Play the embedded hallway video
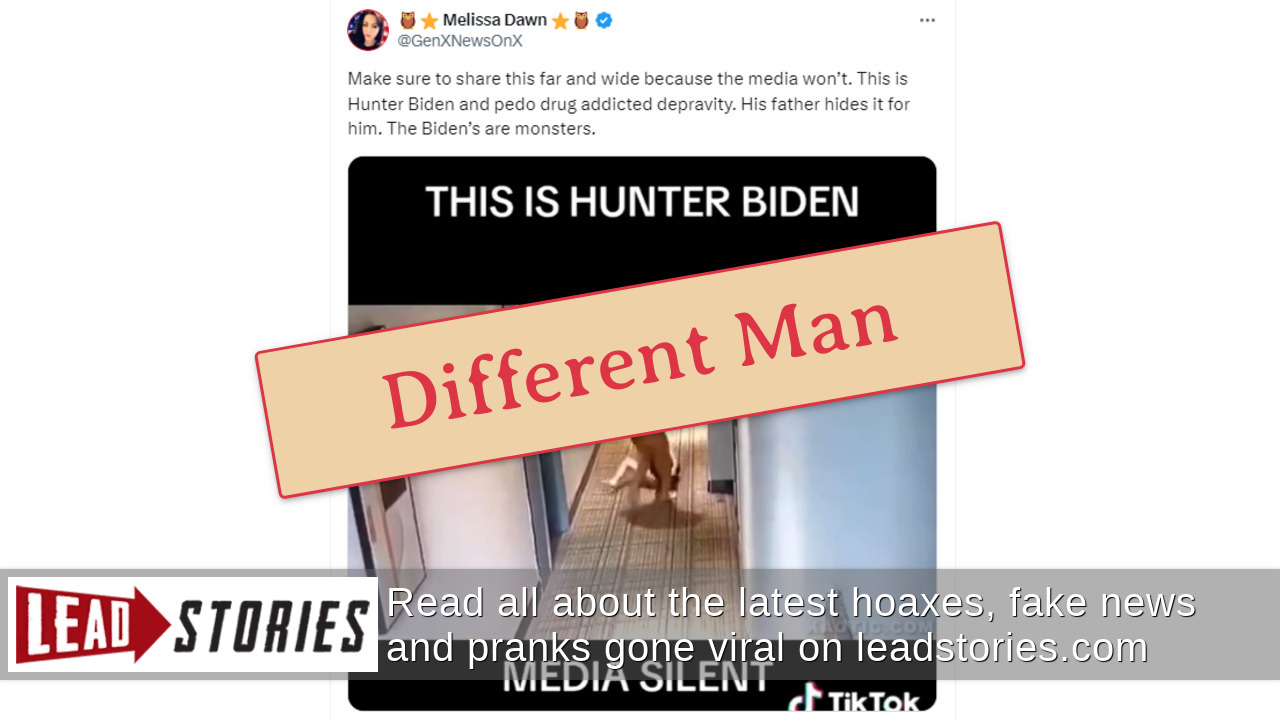The height and width of the screenshot is (720, 1280). 642,433
